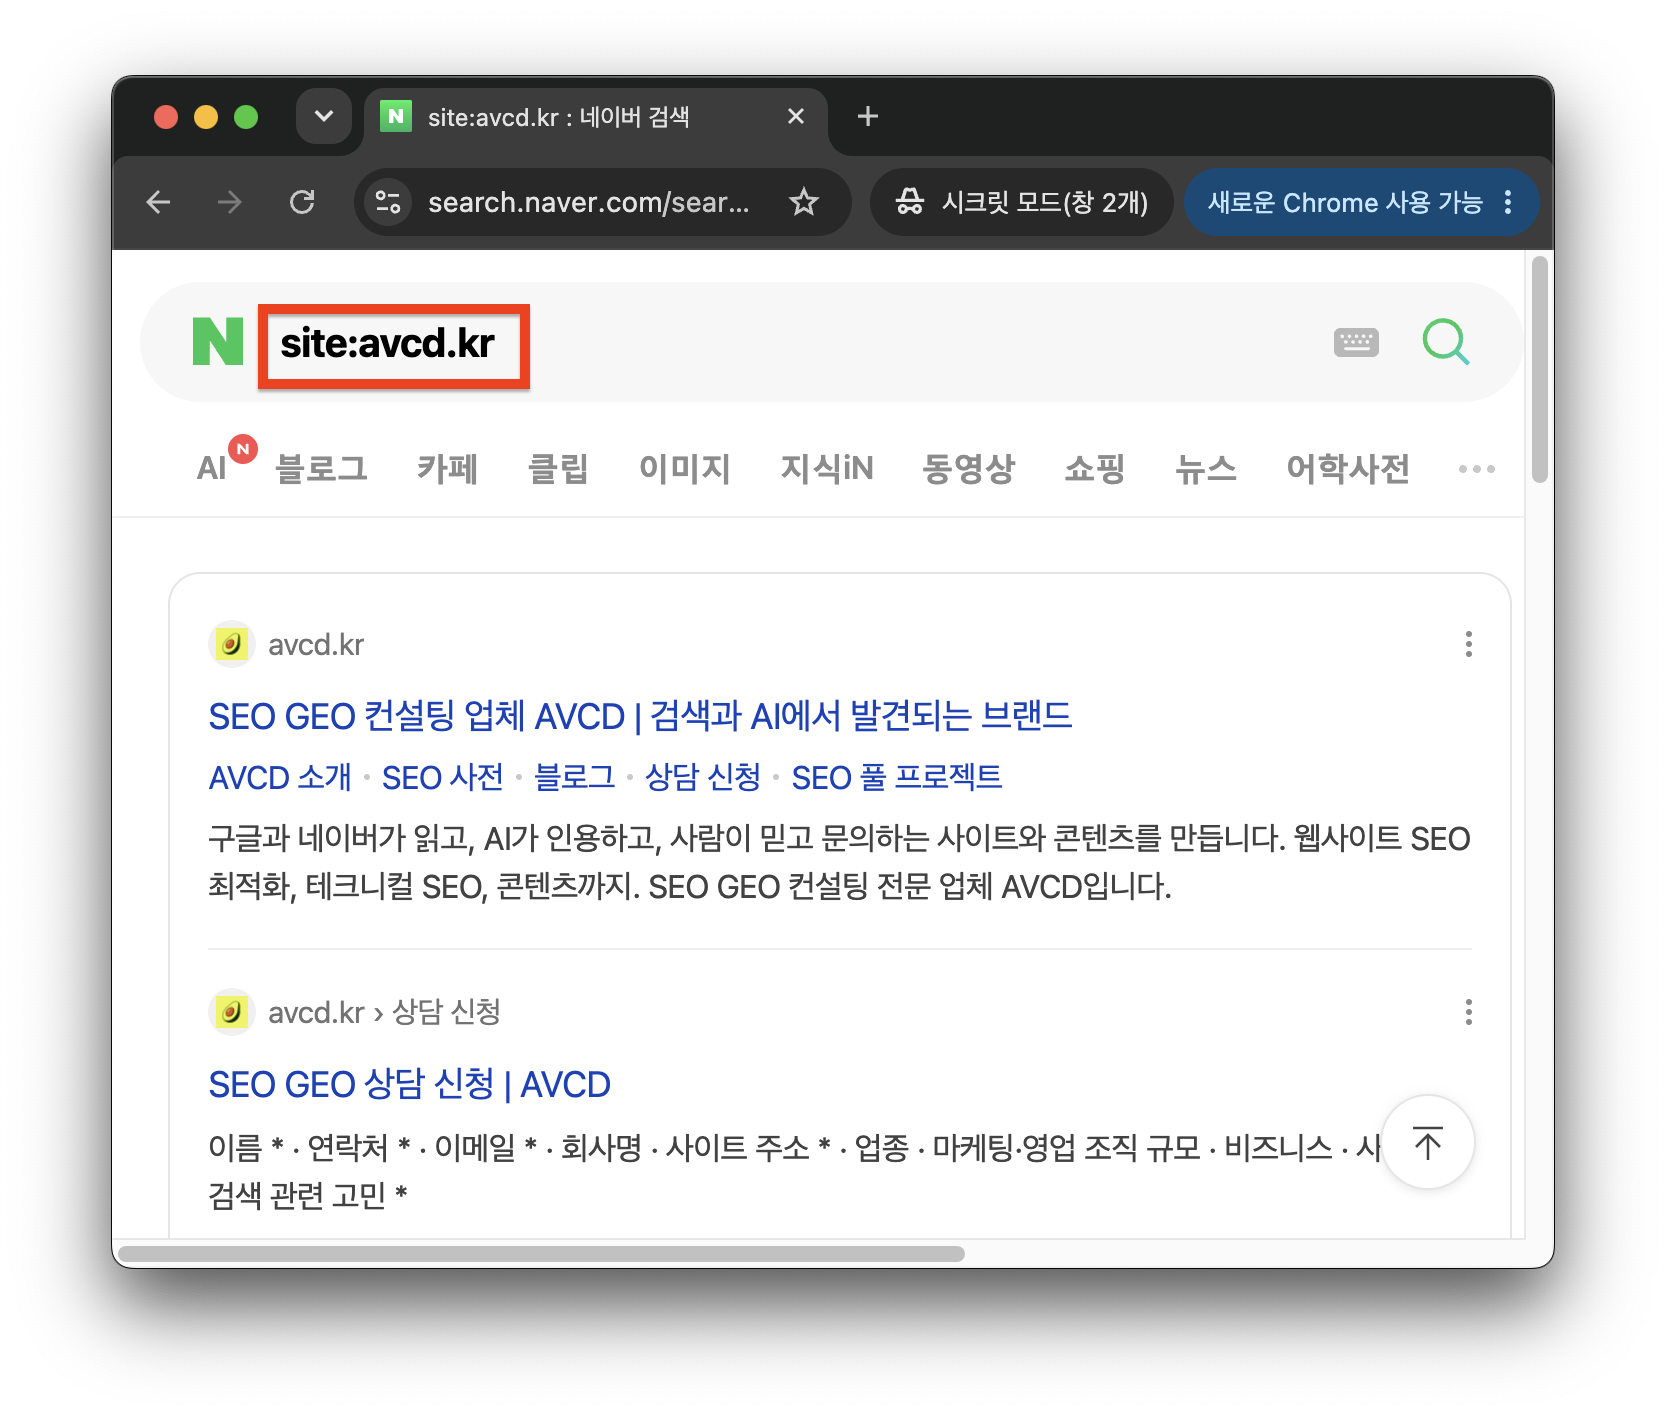The height and width of the screenshot is (1416, 1666).
Task: Click the vertical page scrollbar
Action: (1540, 369)
